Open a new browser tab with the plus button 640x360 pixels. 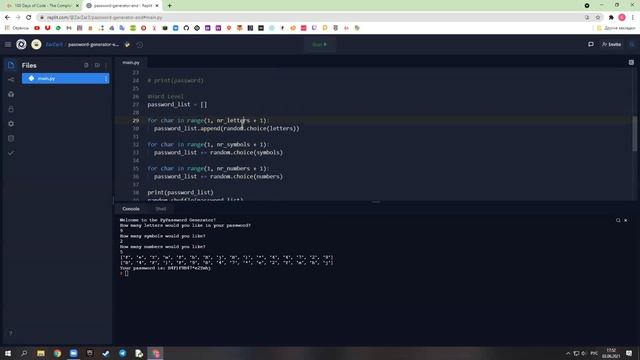[x=169, y=6]
